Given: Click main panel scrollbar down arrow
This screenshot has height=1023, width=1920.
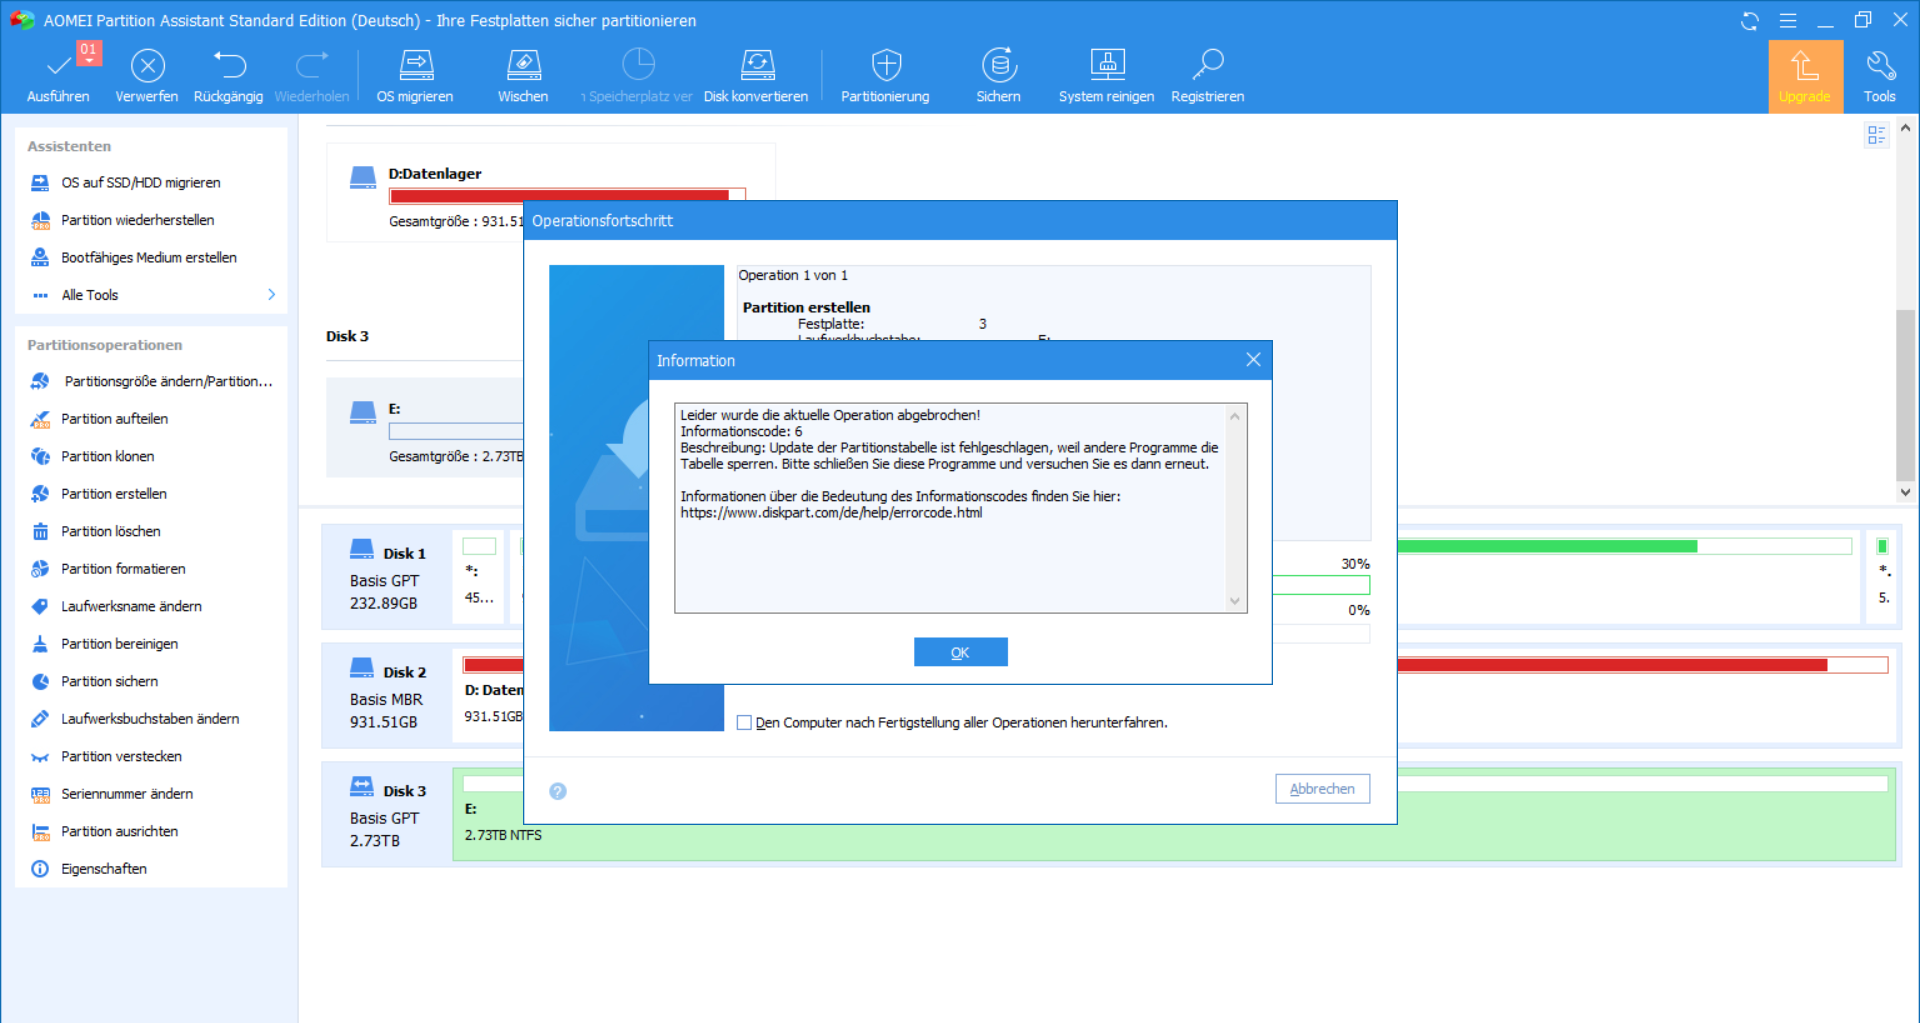Looking at the screenshot, I should (1905, 492).
